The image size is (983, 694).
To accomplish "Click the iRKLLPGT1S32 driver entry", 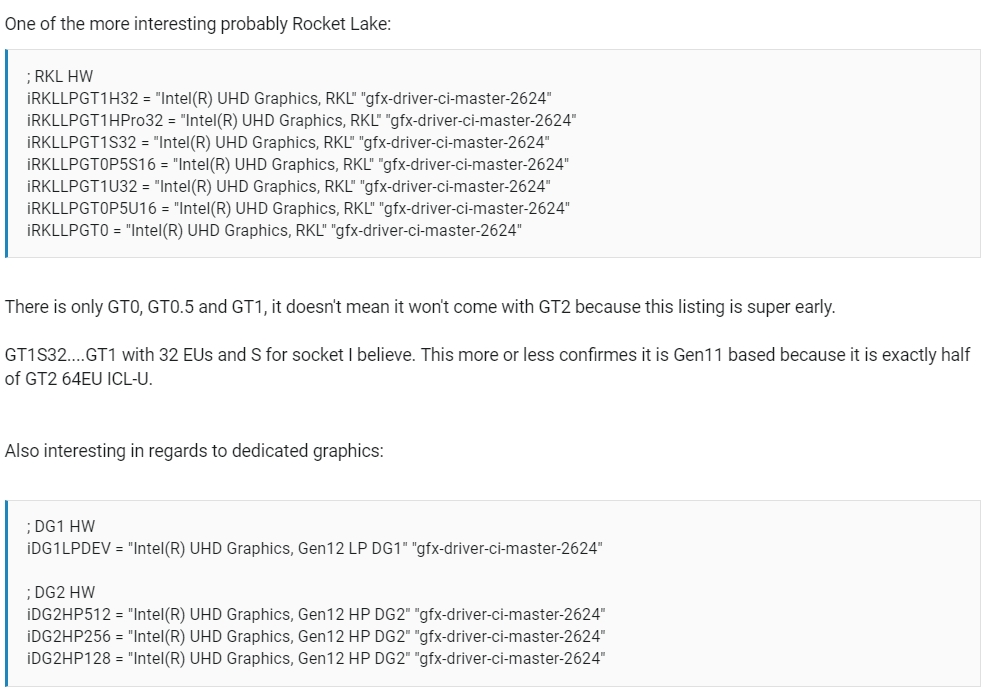I will pos(288,142).
